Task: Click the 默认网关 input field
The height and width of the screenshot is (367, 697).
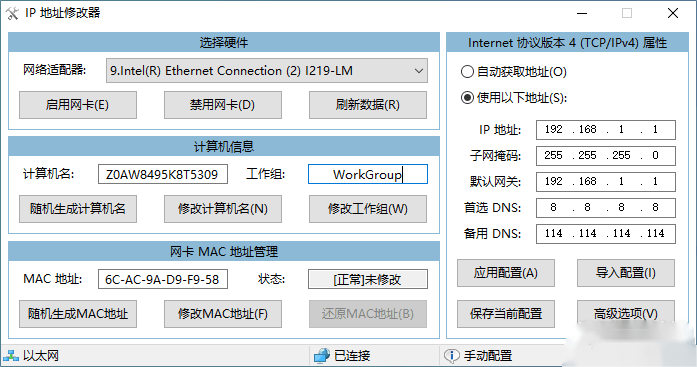Action: click(x=605, y=182)
